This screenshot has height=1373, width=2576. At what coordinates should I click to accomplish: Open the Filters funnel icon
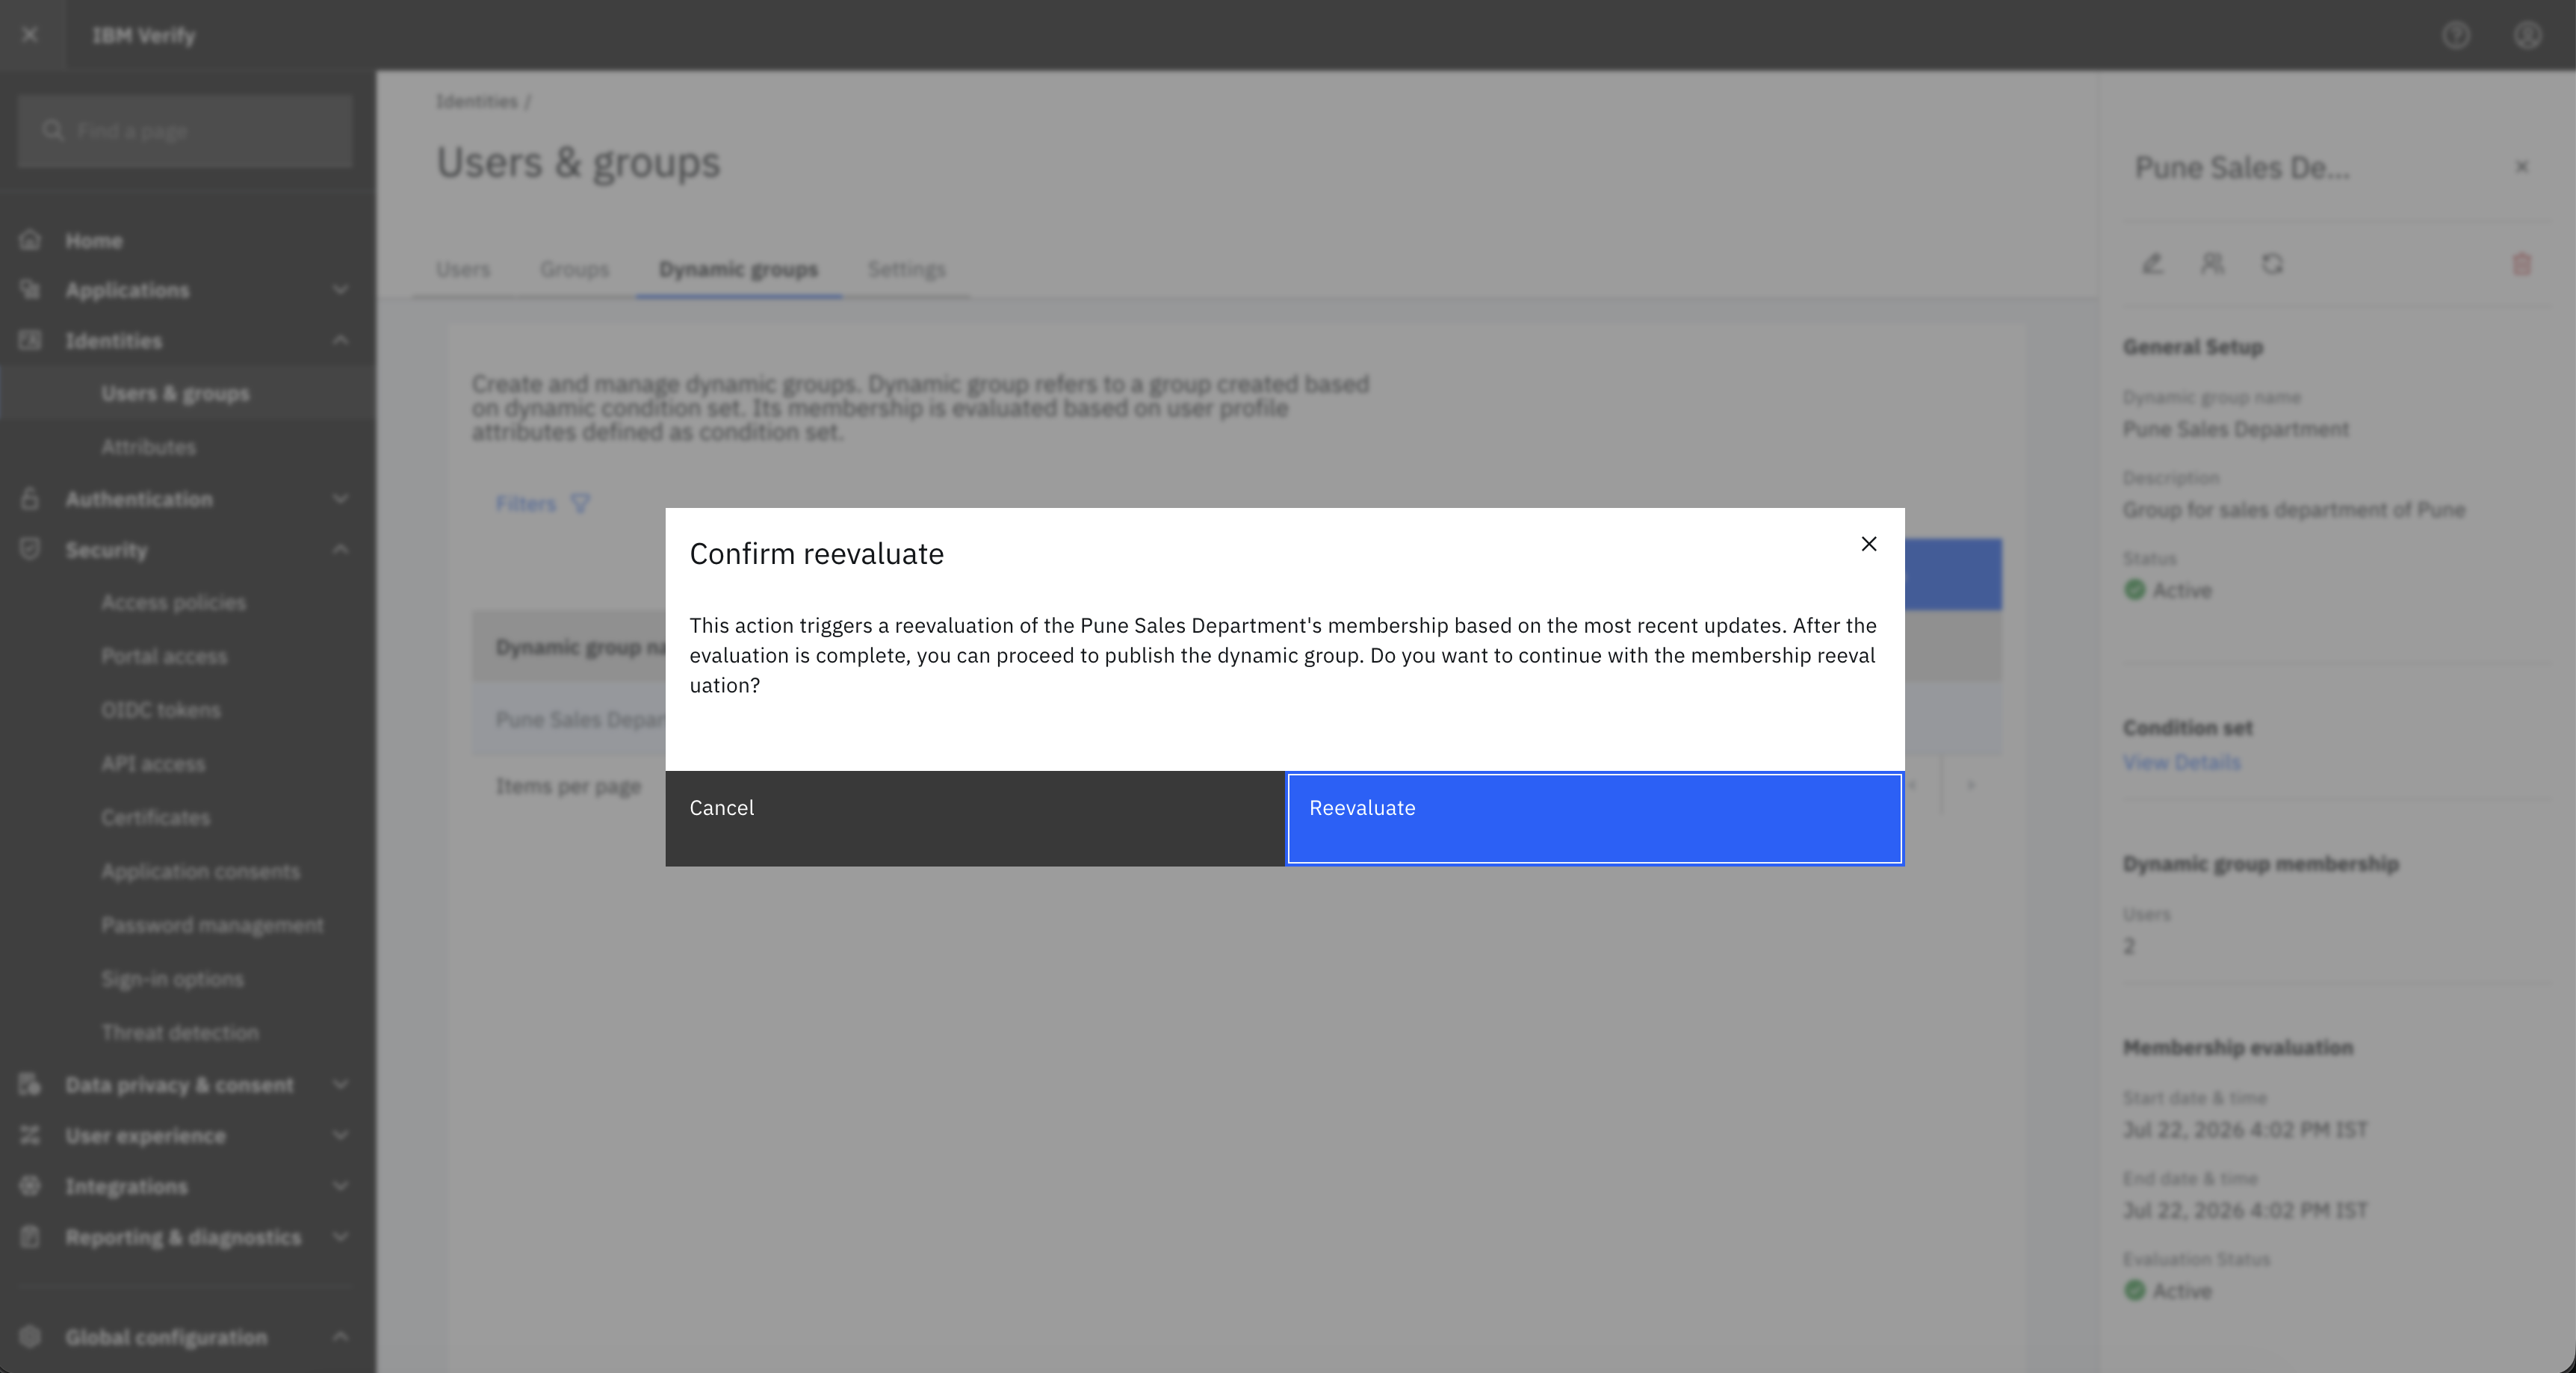tap(580, 503)
